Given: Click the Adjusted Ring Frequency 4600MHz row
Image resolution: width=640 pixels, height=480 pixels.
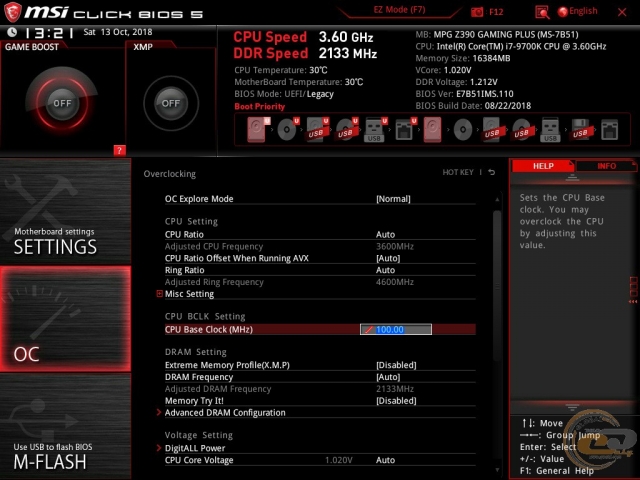Looking at the screenshot, I should (x=320, y=282).
